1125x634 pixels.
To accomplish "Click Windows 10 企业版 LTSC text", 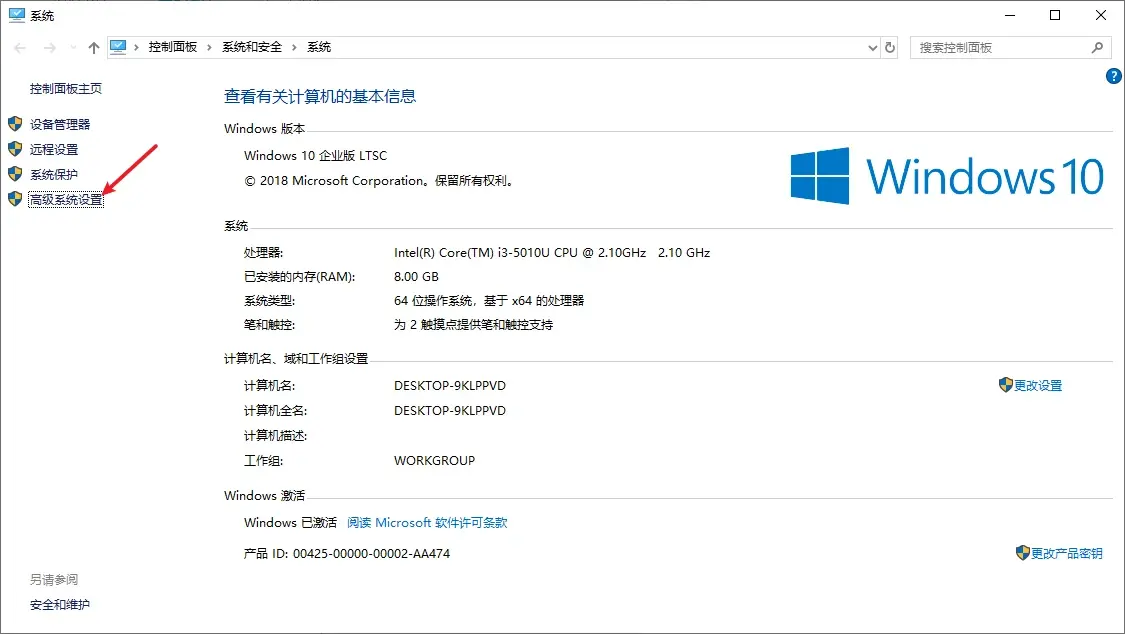I will (316, 156).
